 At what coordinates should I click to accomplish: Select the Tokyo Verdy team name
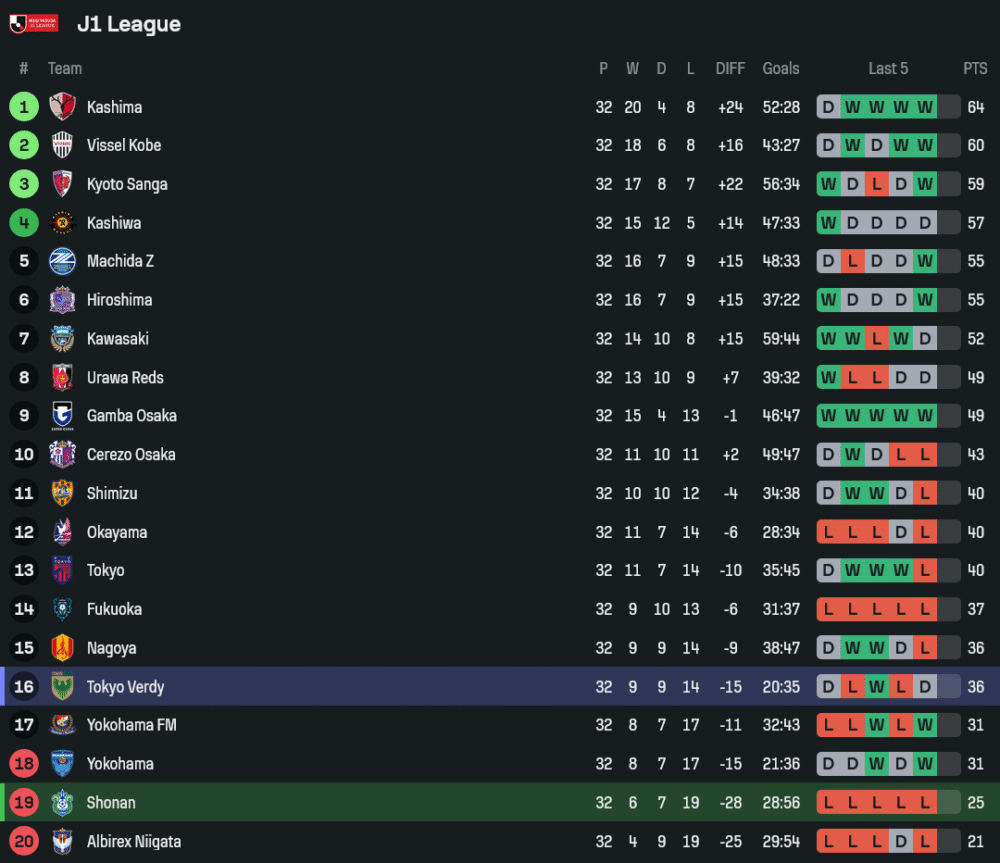(x=125, y=687)
